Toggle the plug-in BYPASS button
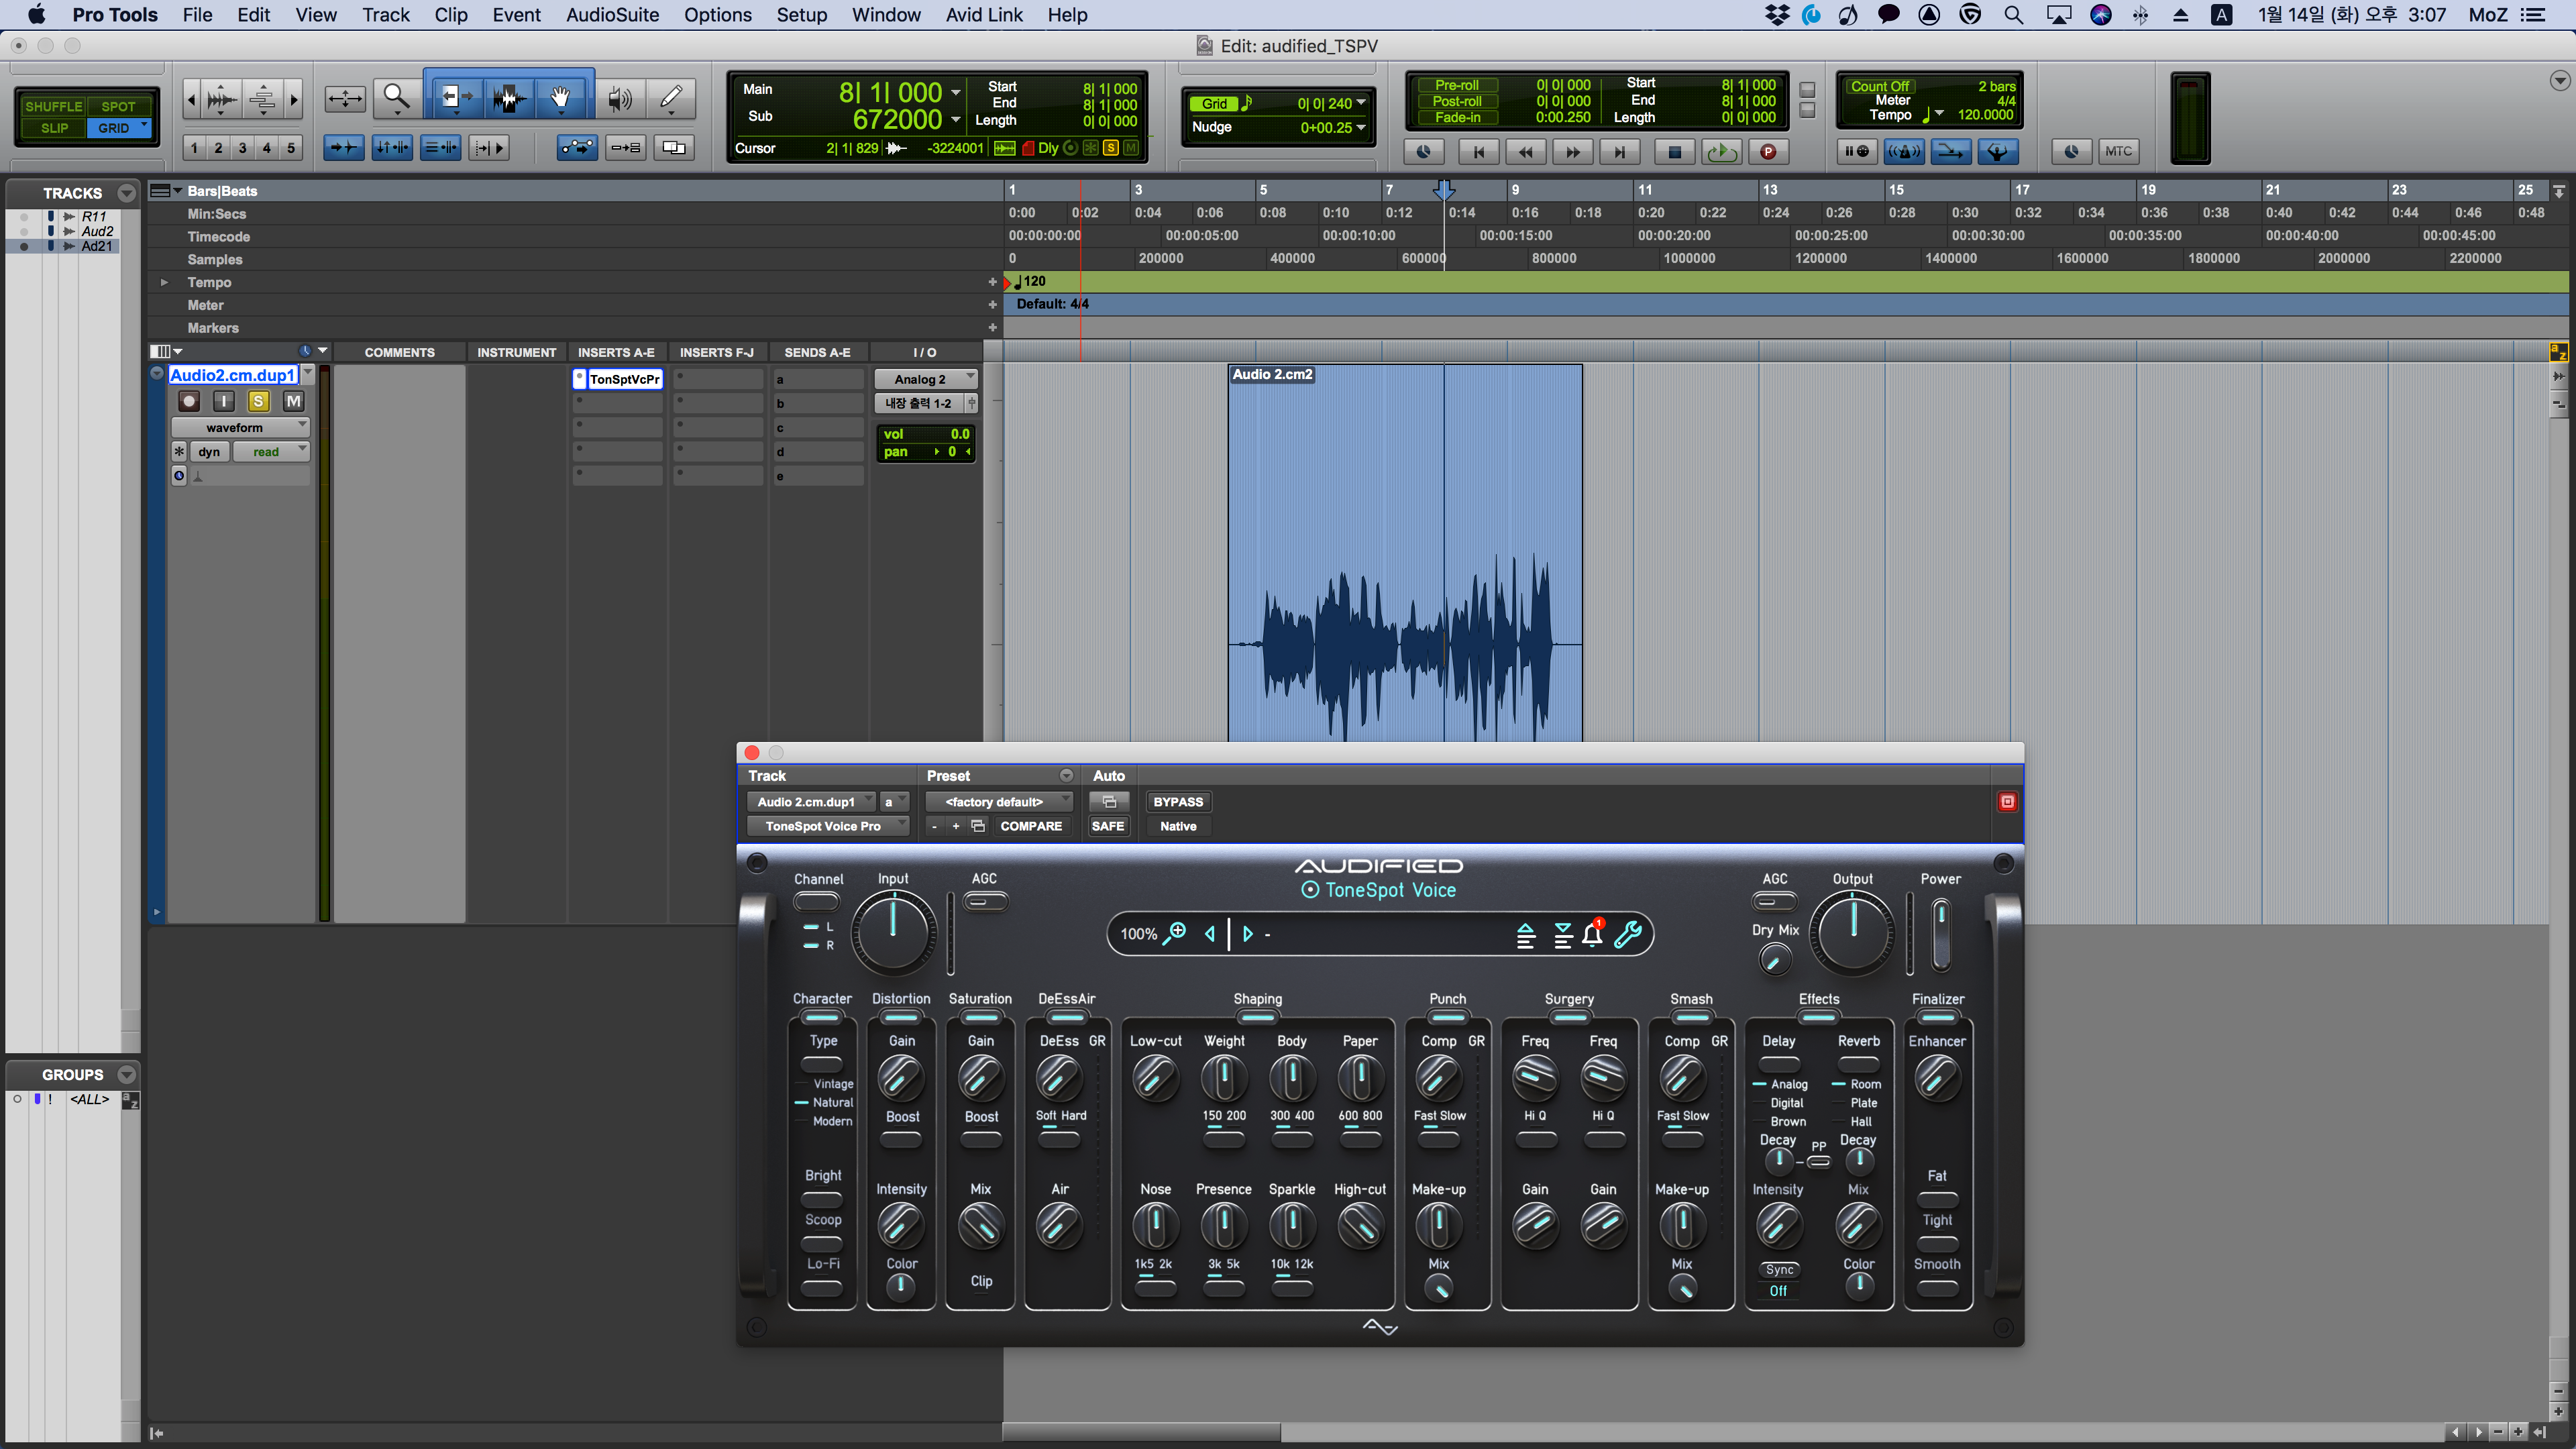Viewport: 2576px width, 1449px height. (1178, 801)
